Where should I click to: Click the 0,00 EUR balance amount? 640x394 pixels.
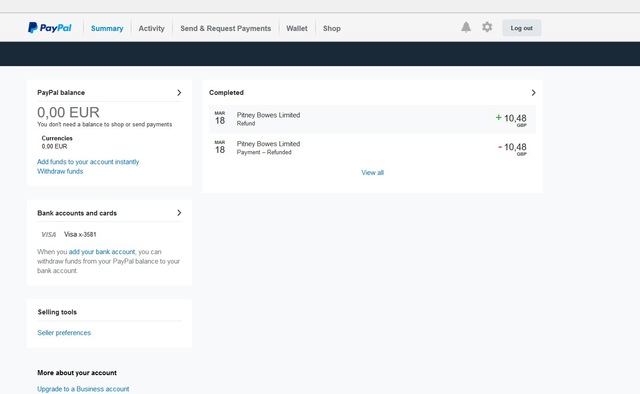coord(68,112)
